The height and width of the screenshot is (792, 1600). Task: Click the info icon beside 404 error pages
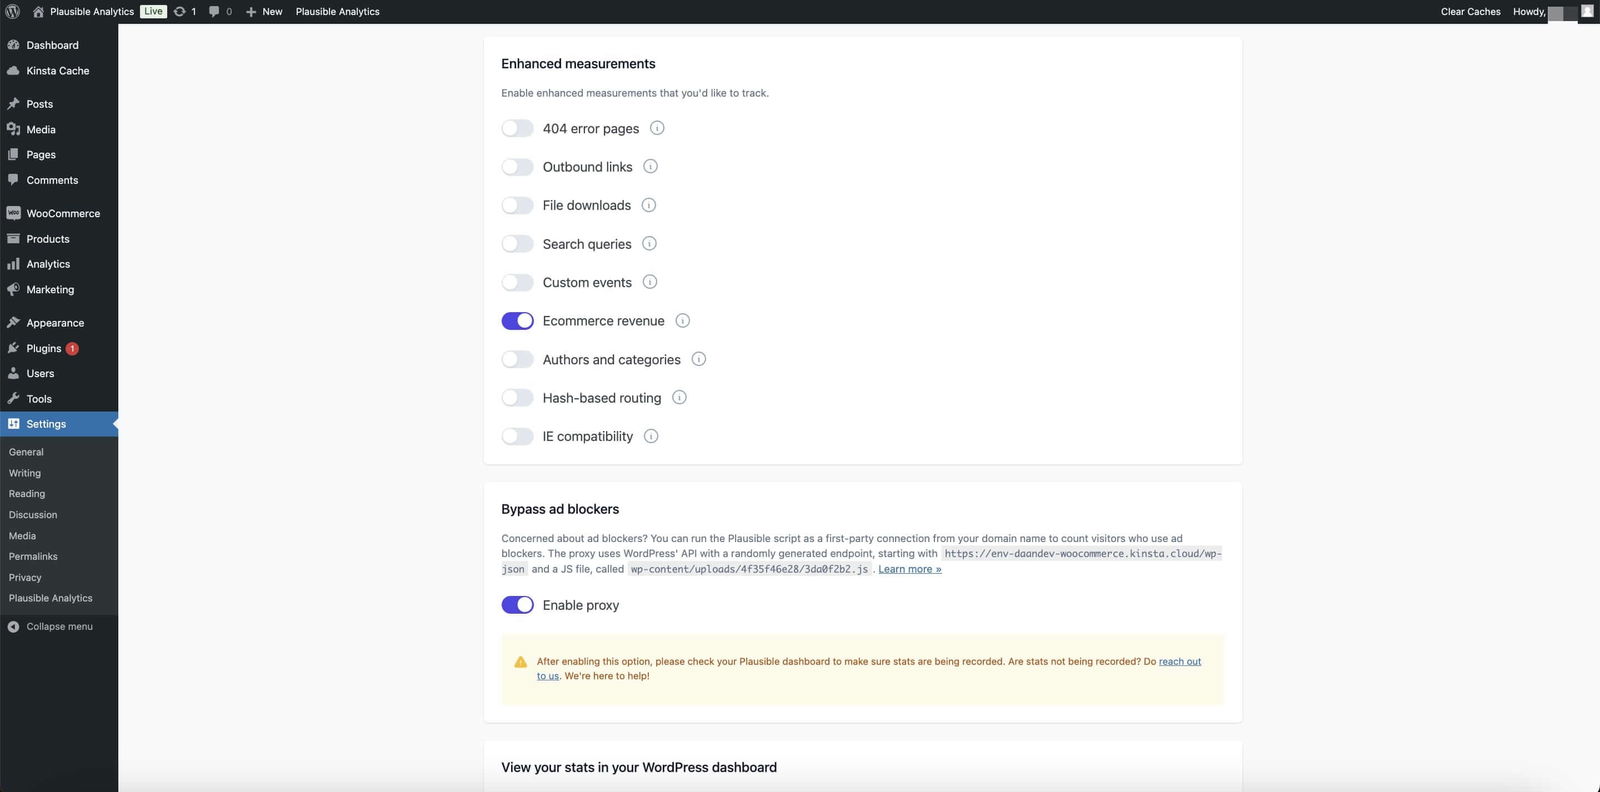tap(657, 128)
